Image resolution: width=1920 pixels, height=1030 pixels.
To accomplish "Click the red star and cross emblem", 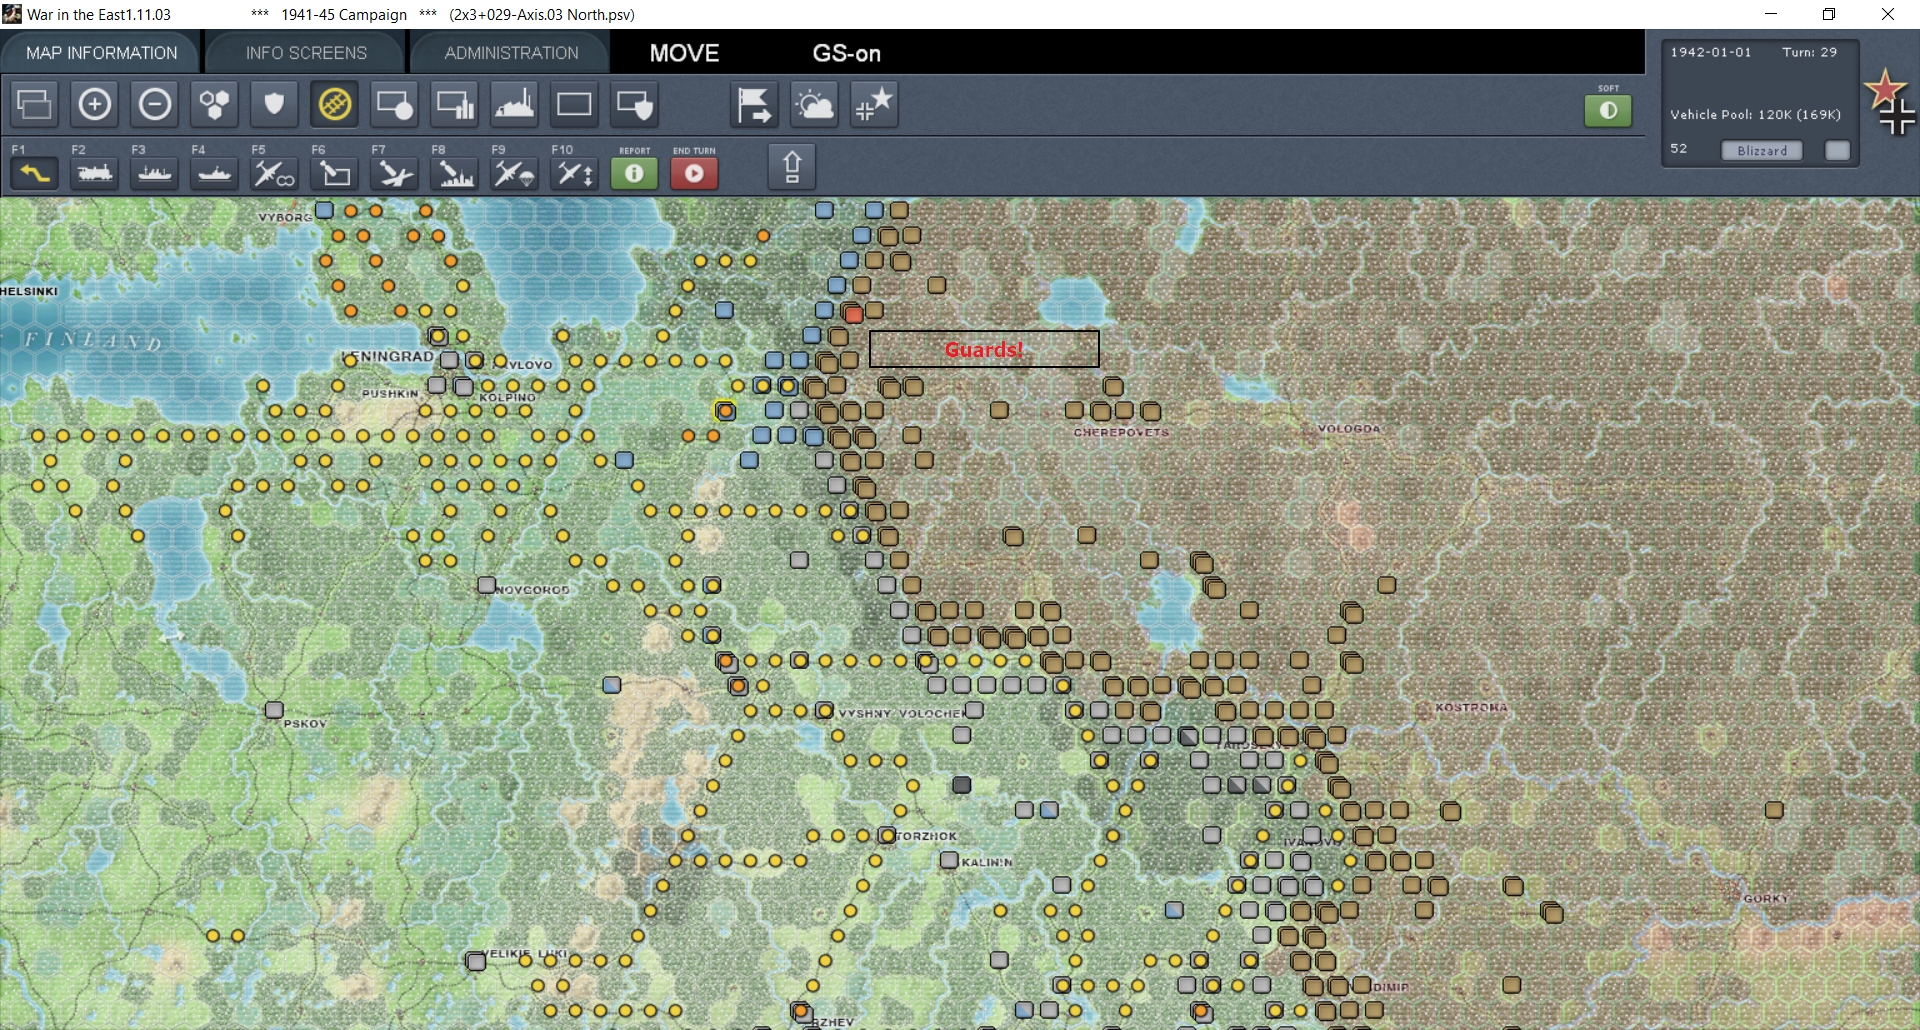I will click(x=1890, y=102).
